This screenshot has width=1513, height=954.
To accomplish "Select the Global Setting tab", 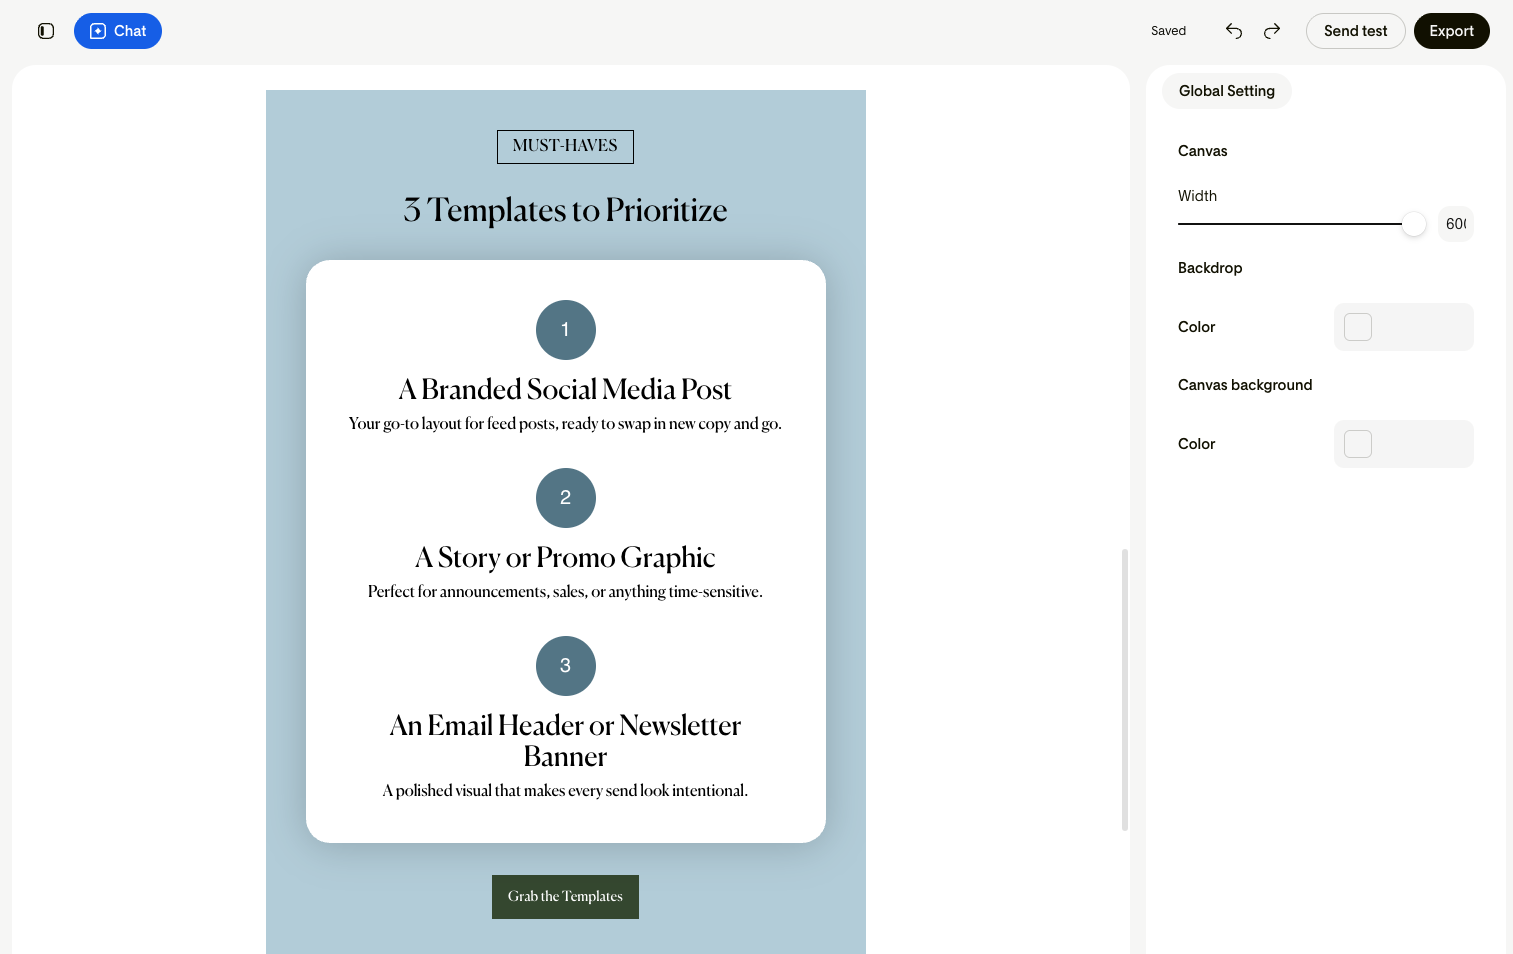I will click(1227, 91).
